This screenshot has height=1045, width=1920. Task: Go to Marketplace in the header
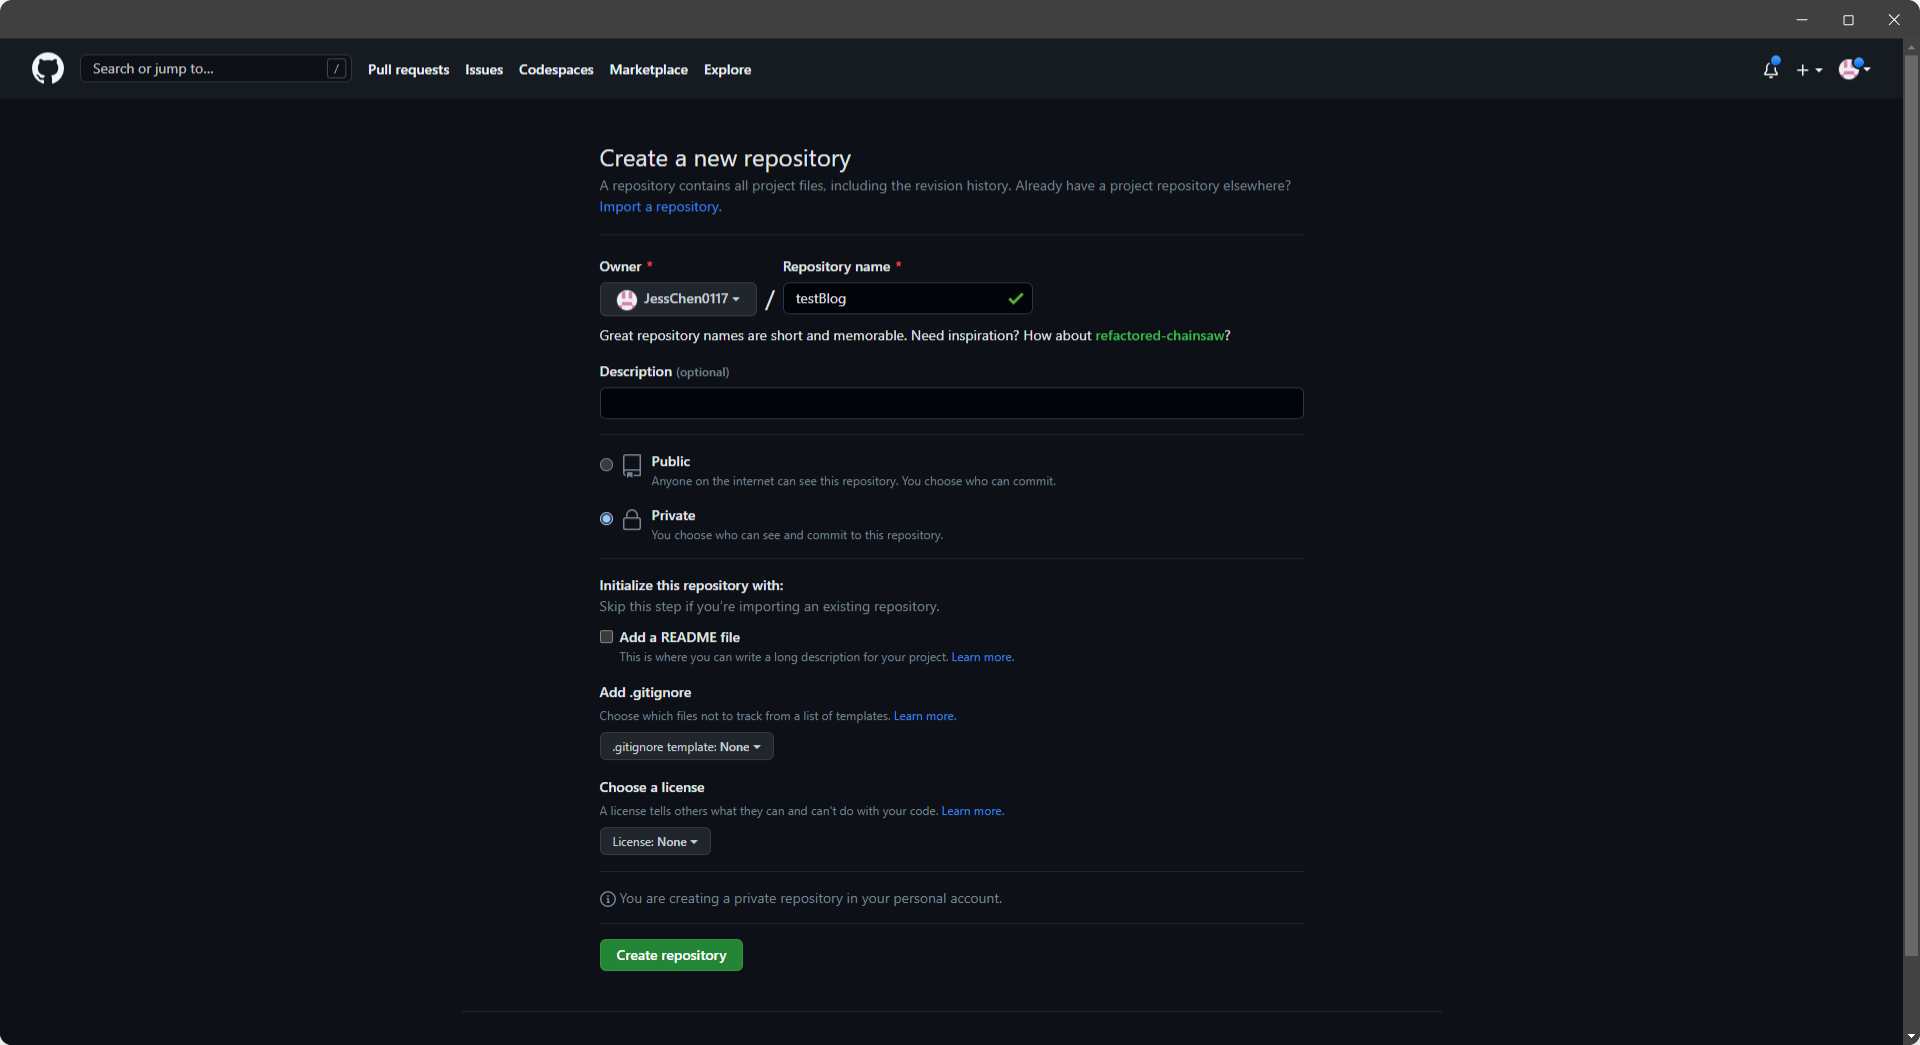[649, 70]
